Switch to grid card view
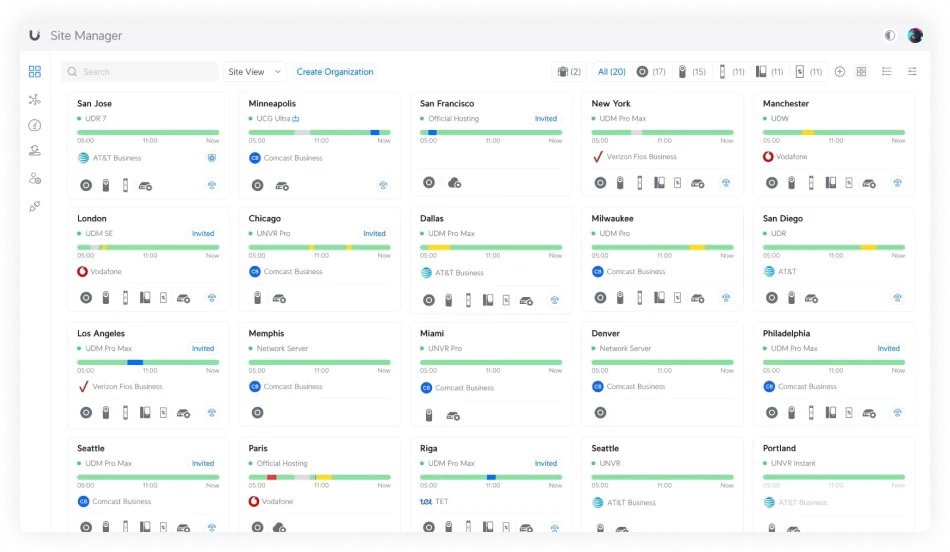Screen dimensions: 950x552 pos(862,71)
